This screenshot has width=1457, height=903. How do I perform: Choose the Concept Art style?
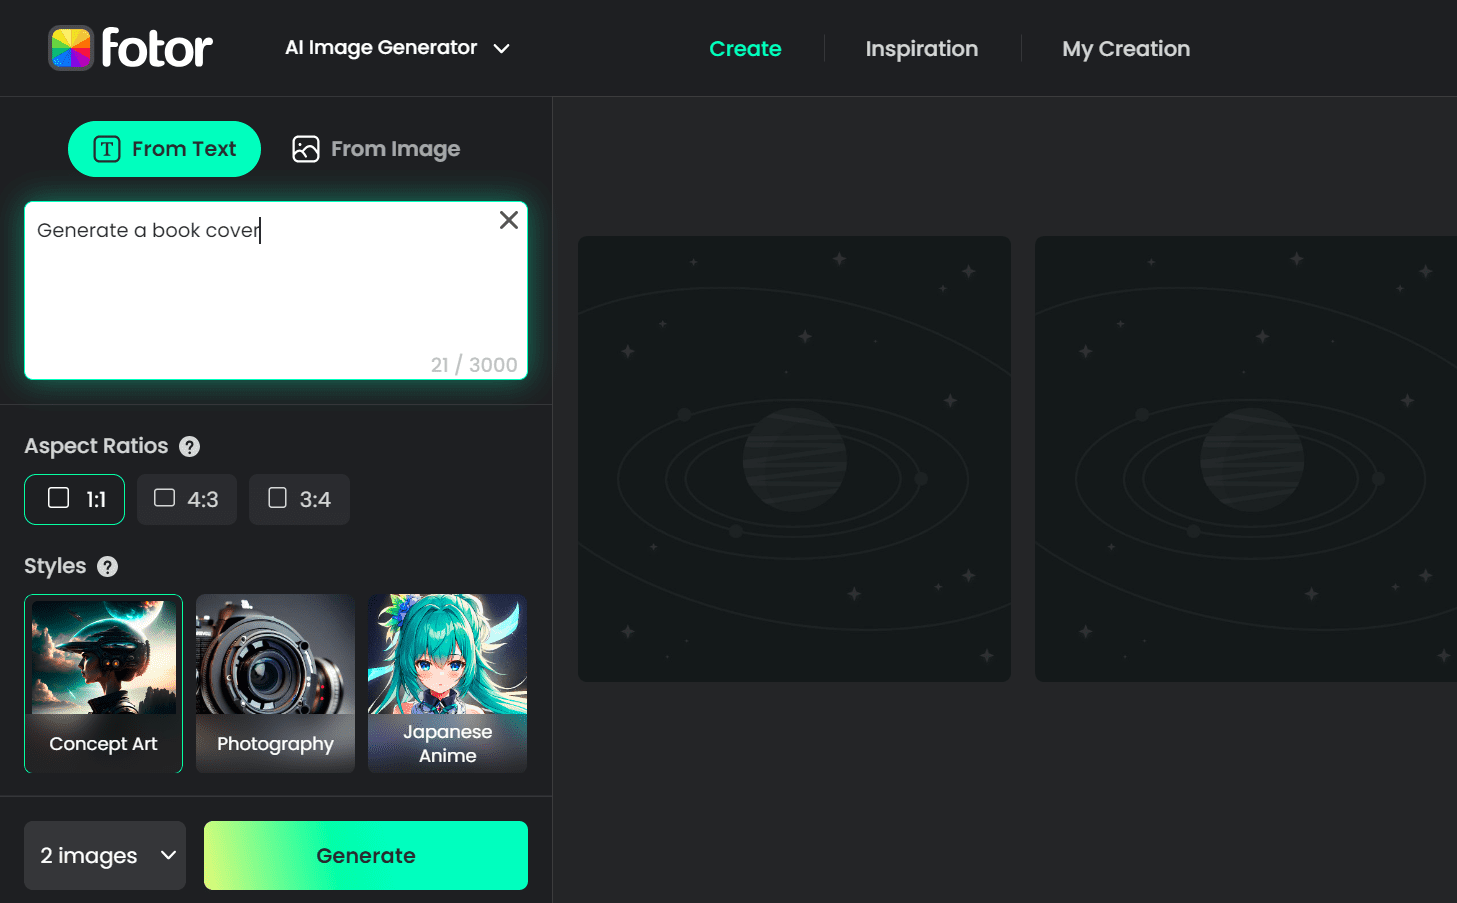click(x=103, y=684)
